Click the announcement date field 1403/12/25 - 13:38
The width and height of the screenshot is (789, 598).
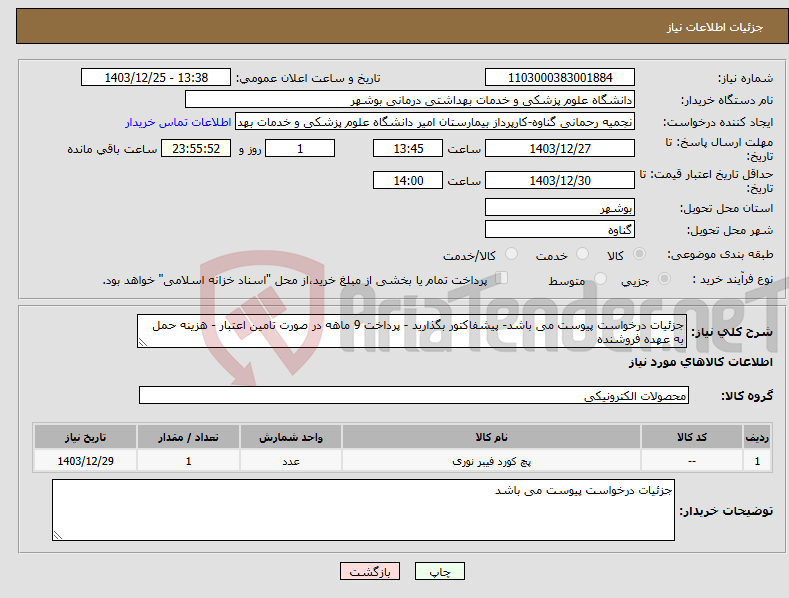click(x=156, y=78)
